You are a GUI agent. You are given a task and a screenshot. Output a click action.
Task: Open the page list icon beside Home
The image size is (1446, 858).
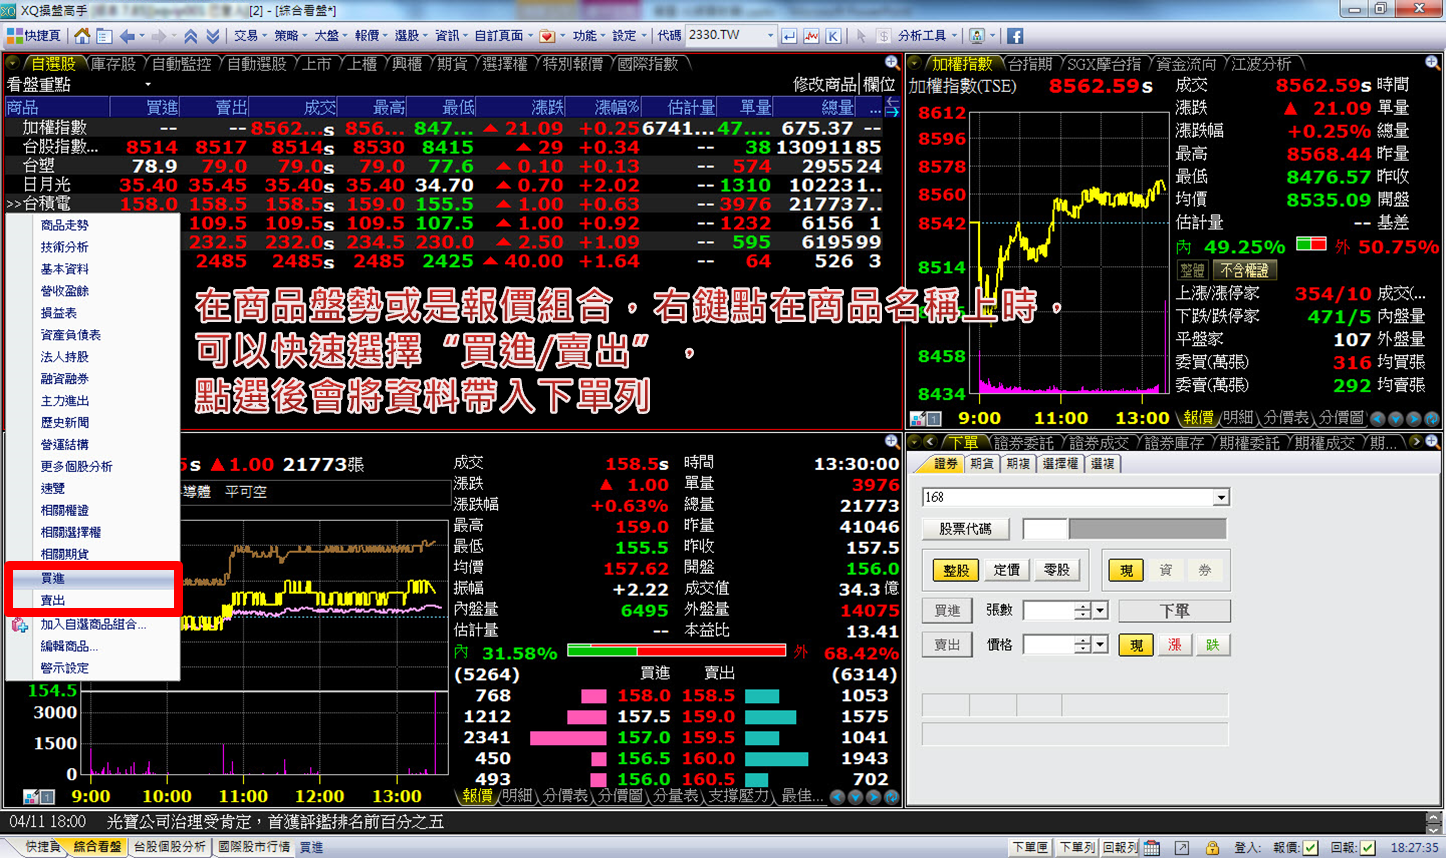[x=104, y=36]
